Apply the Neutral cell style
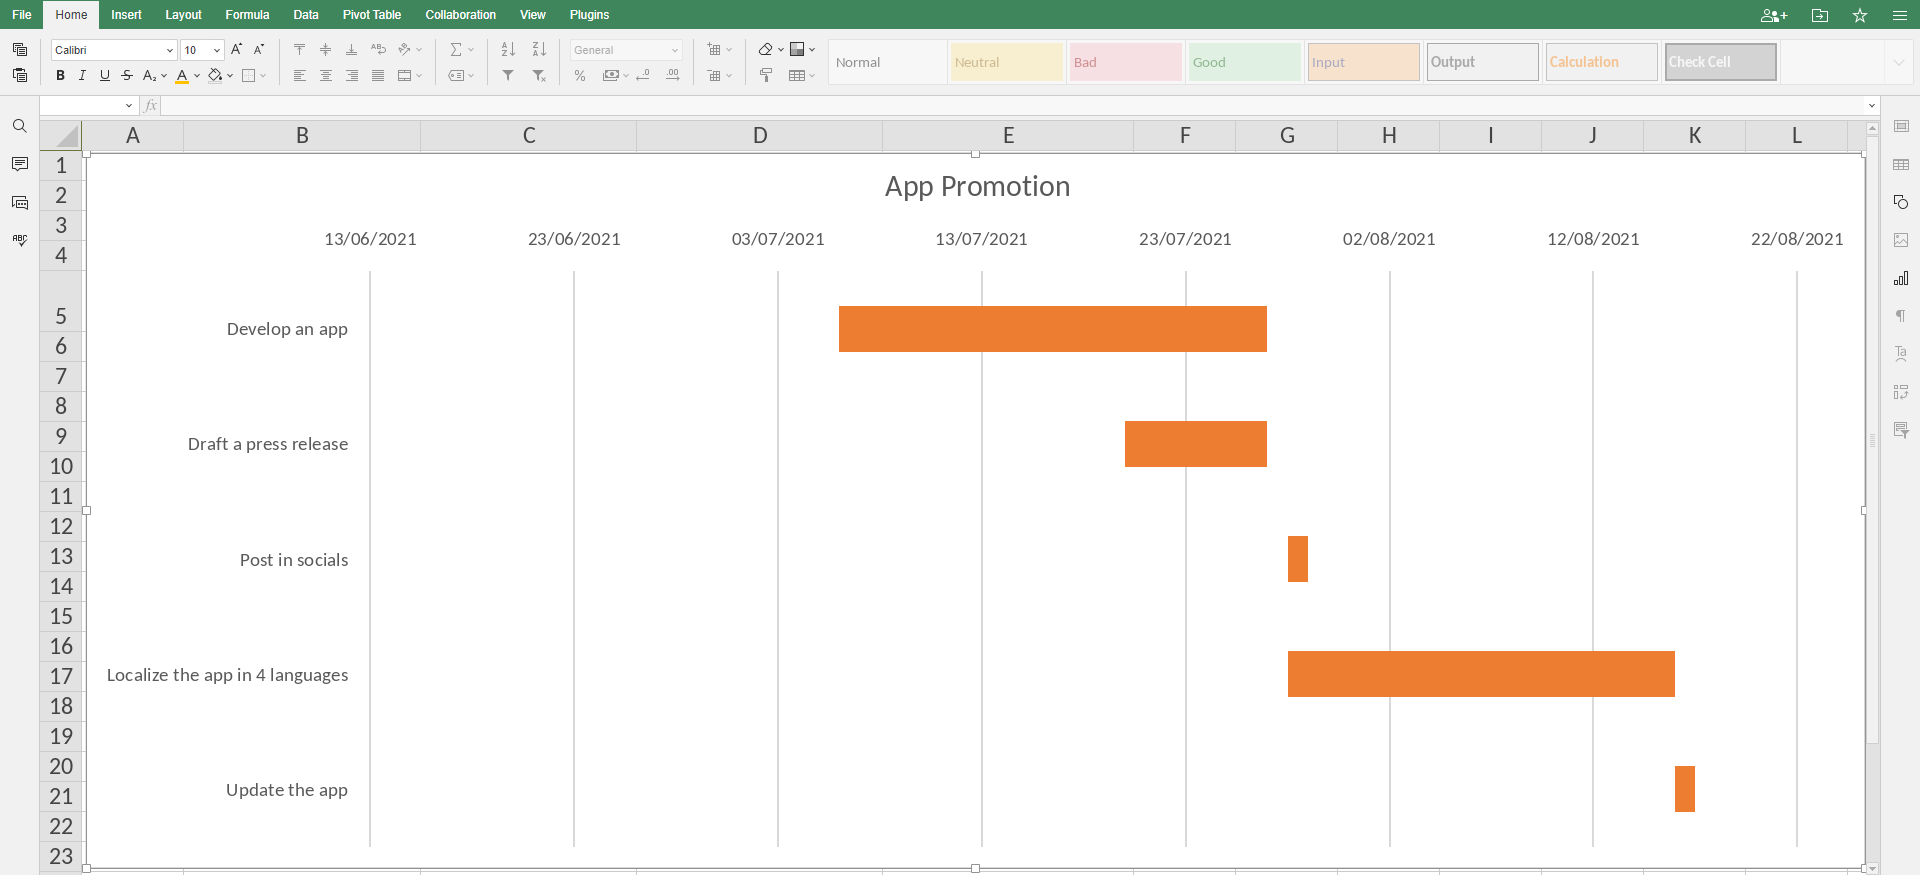This screenshot has height=875, width=1920. [1006, 62]
